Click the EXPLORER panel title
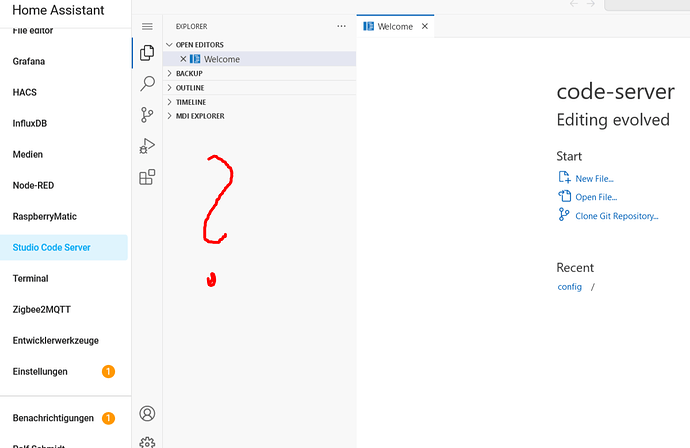Image resolution: width=690 pixels, height=448 pixels. (191, 26)
